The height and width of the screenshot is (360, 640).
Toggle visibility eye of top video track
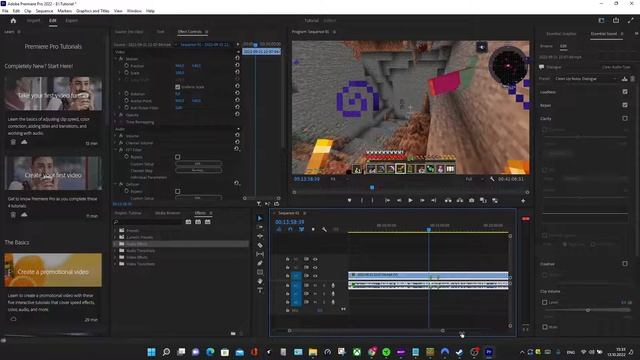click(x=315, y=259)
